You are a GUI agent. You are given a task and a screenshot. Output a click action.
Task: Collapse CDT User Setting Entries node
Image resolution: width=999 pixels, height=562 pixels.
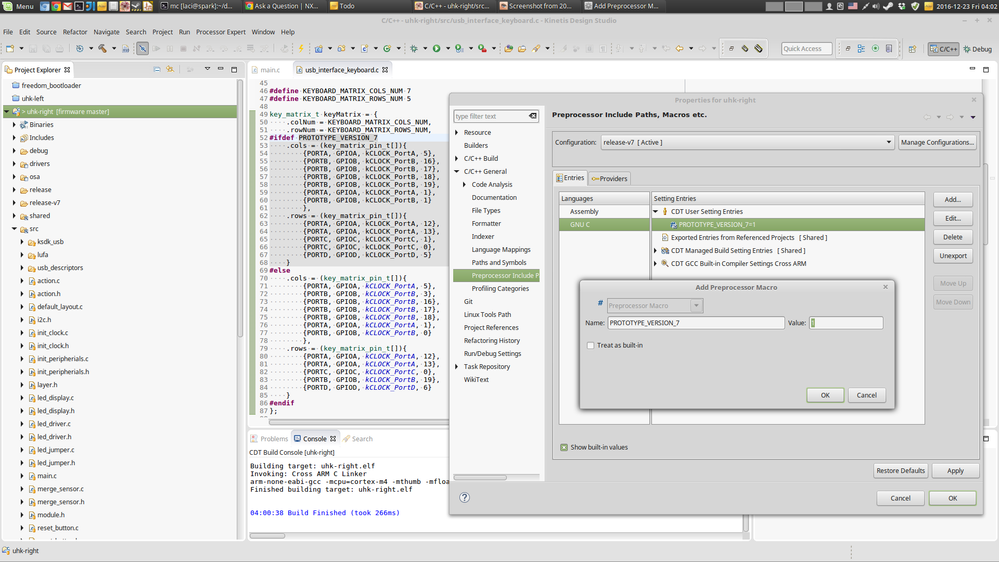pyautogui.click(x=656, y=212)
